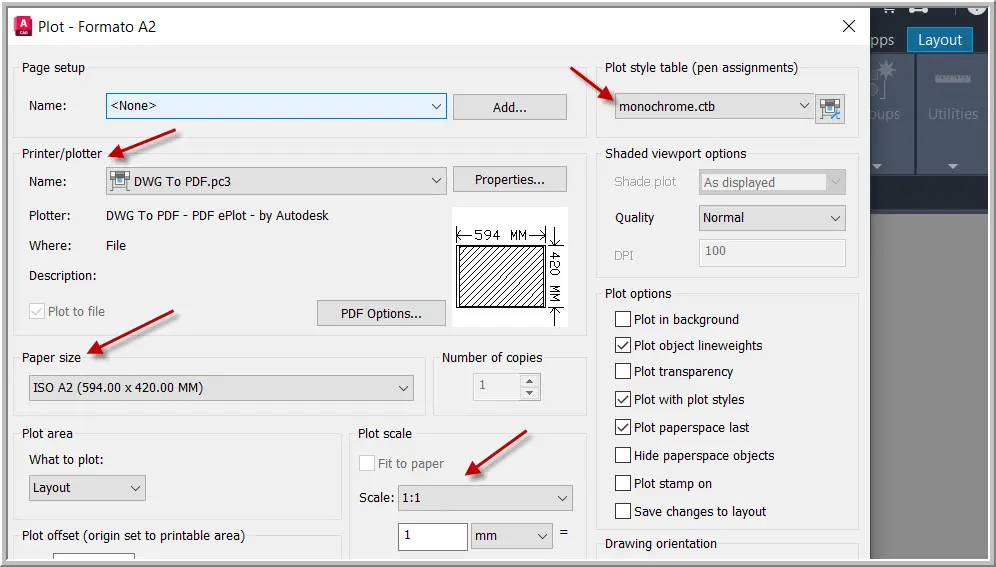996x567 pixels.
Task: Click the plotter icon beside DWG To PDF.pc3
Action: (119, 181)
